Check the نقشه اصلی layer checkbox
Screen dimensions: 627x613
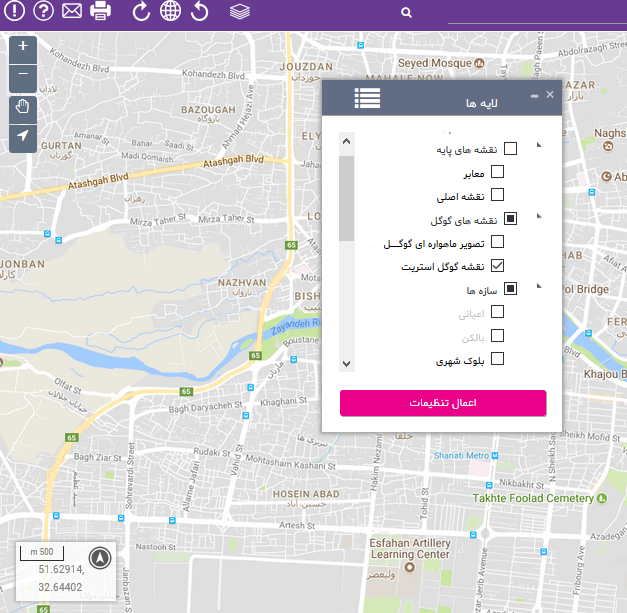click(x=497, y=195)
